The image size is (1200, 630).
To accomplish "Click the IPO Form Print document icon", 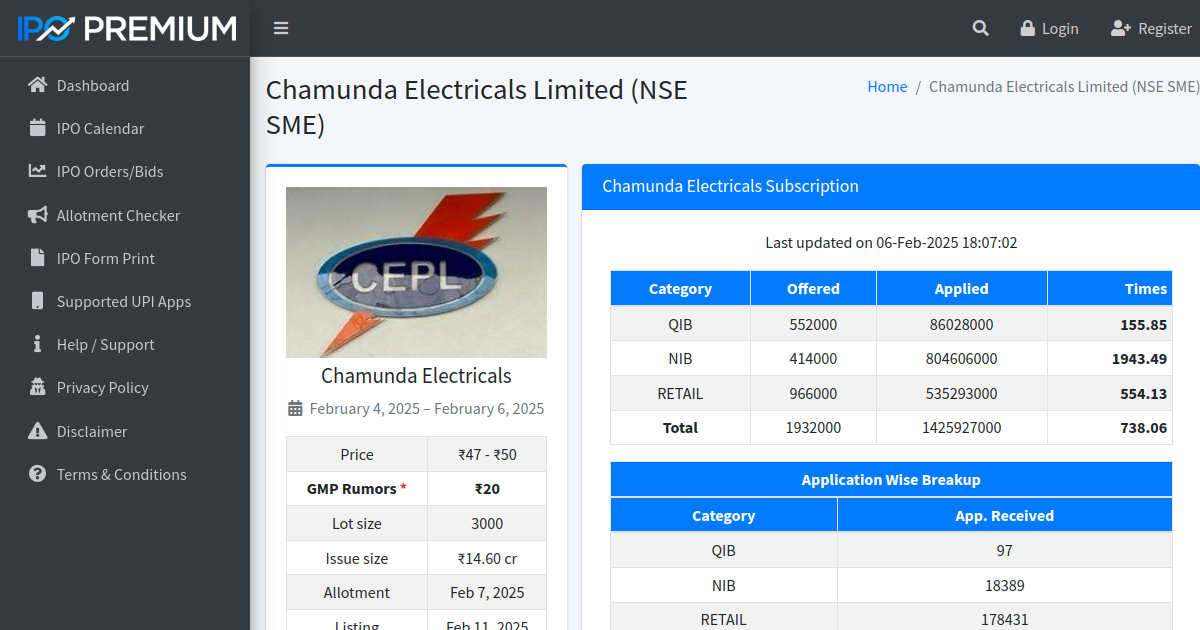I will [x=34, y=258].
